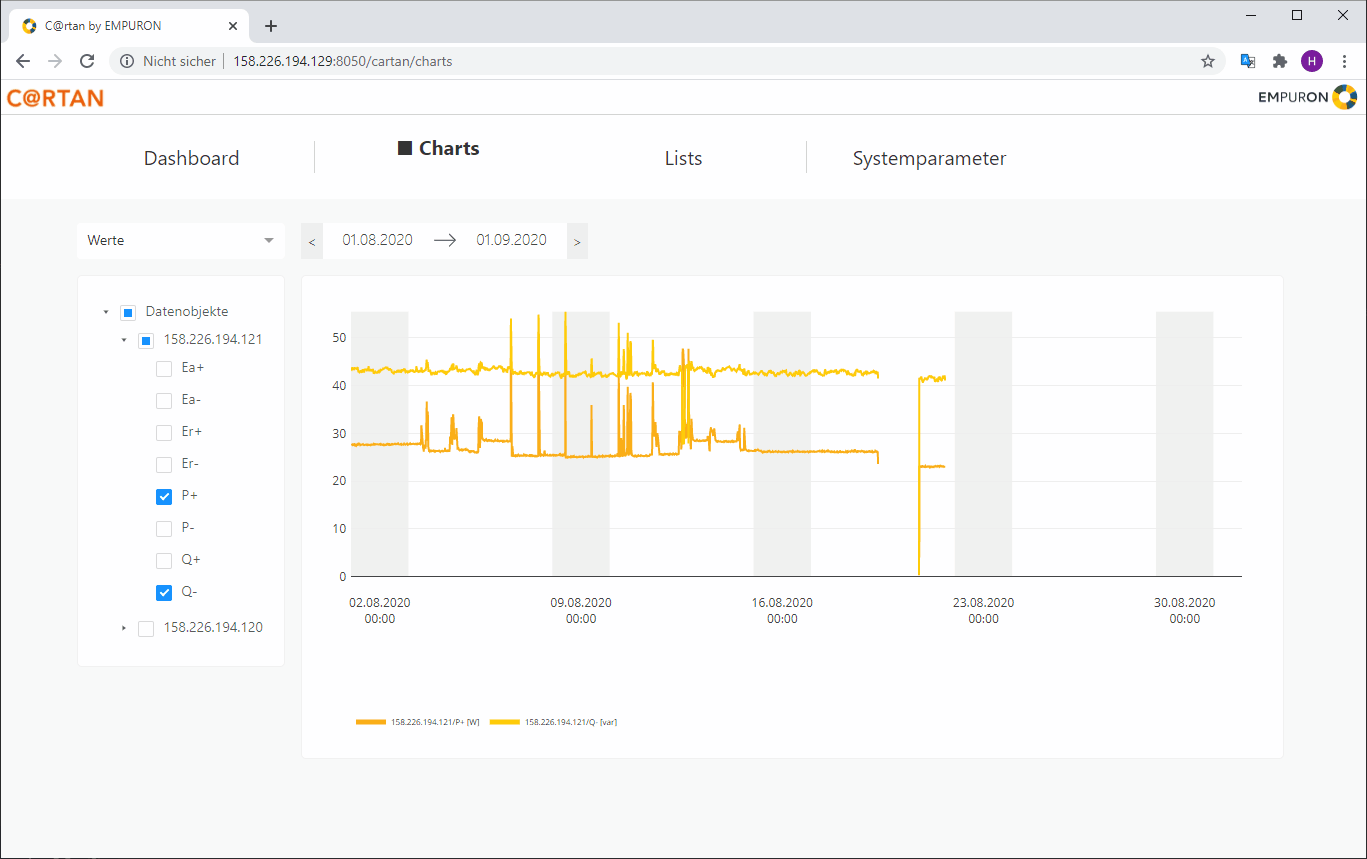
Task: Select the C@rtan by EMPURON browser tab
Action: click(x=131, y=26)
